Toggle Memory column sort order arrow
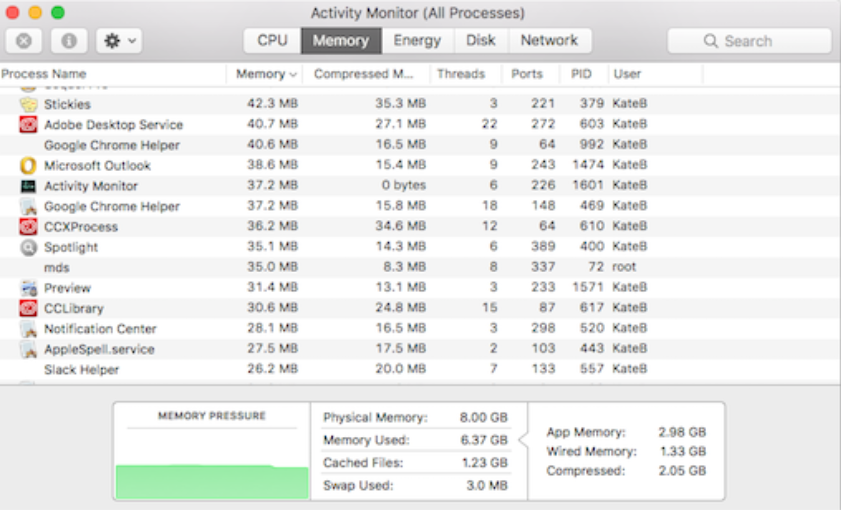Screen dimensions: 841x510 (x=293, y=75)
